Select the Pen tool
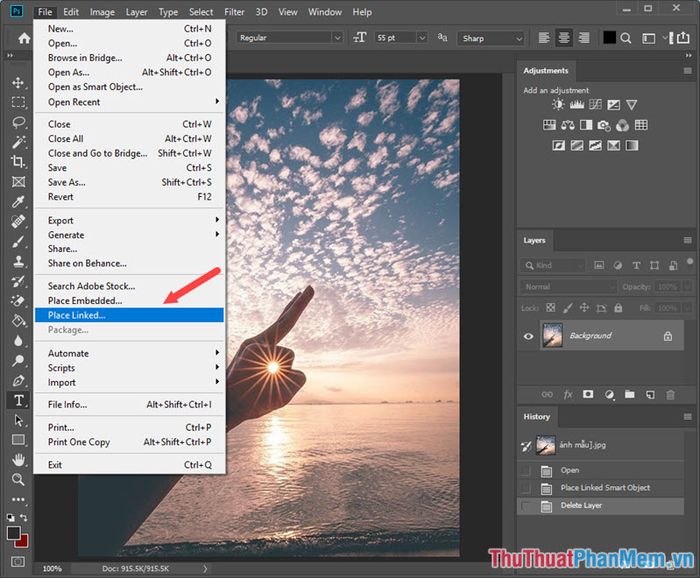The image size is (700, 578). [18, 380]
